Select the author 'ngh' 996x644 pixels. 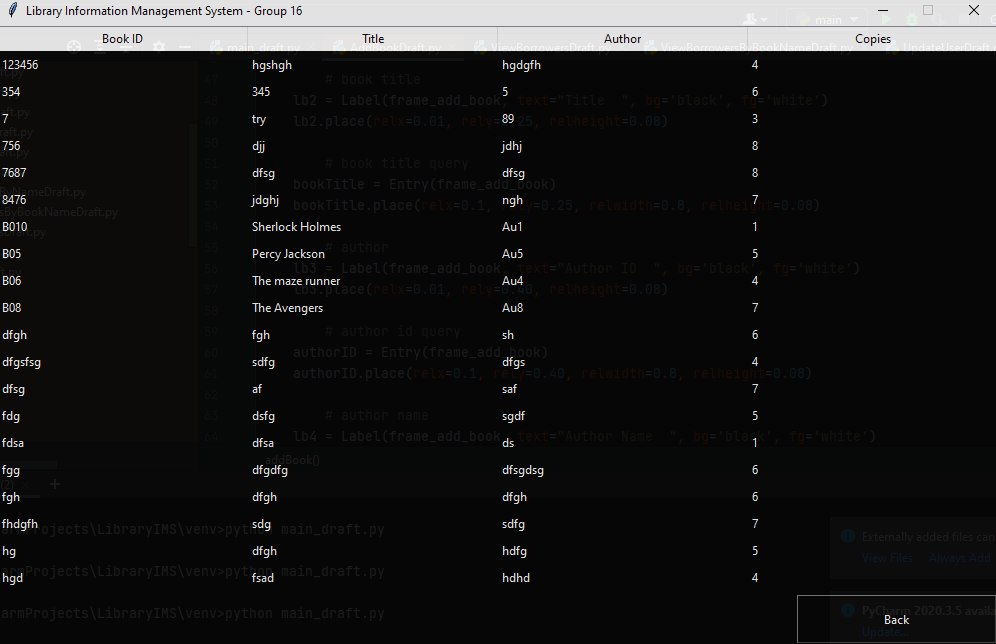click(x=513, y=200)
